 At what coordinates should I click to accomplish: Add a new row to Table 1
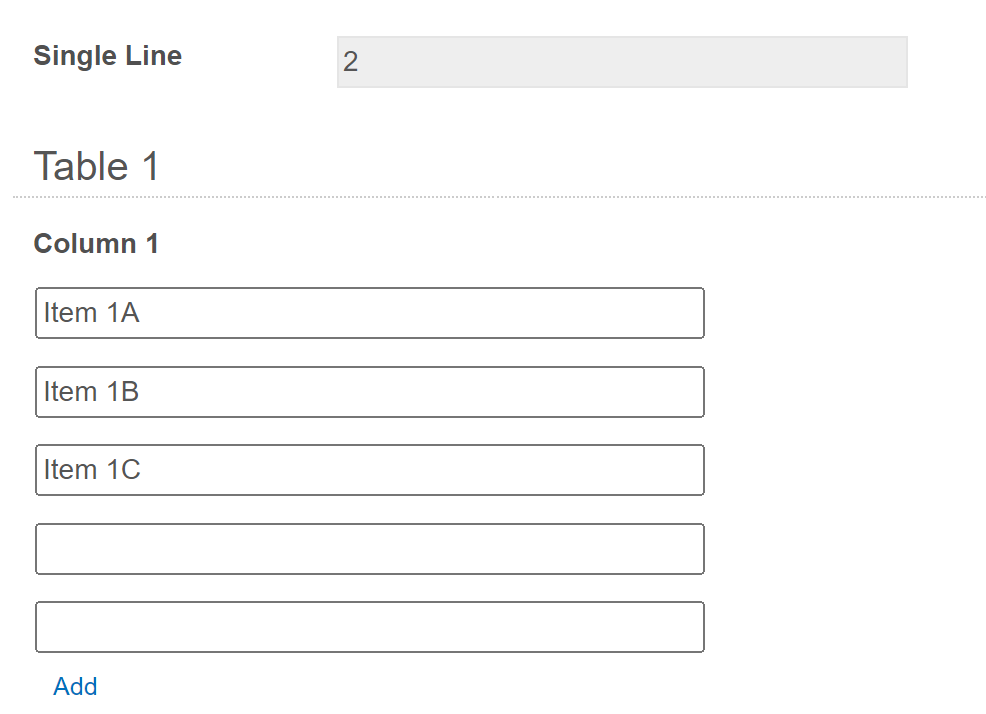click(75, 686)
